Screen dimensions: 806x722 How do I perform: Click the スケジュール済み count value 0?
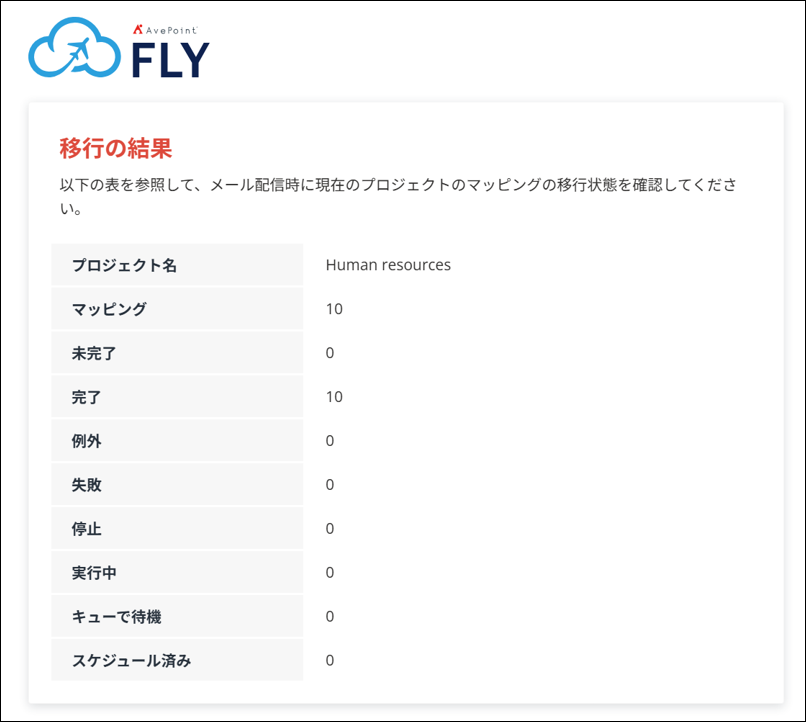tap(330, 661)
